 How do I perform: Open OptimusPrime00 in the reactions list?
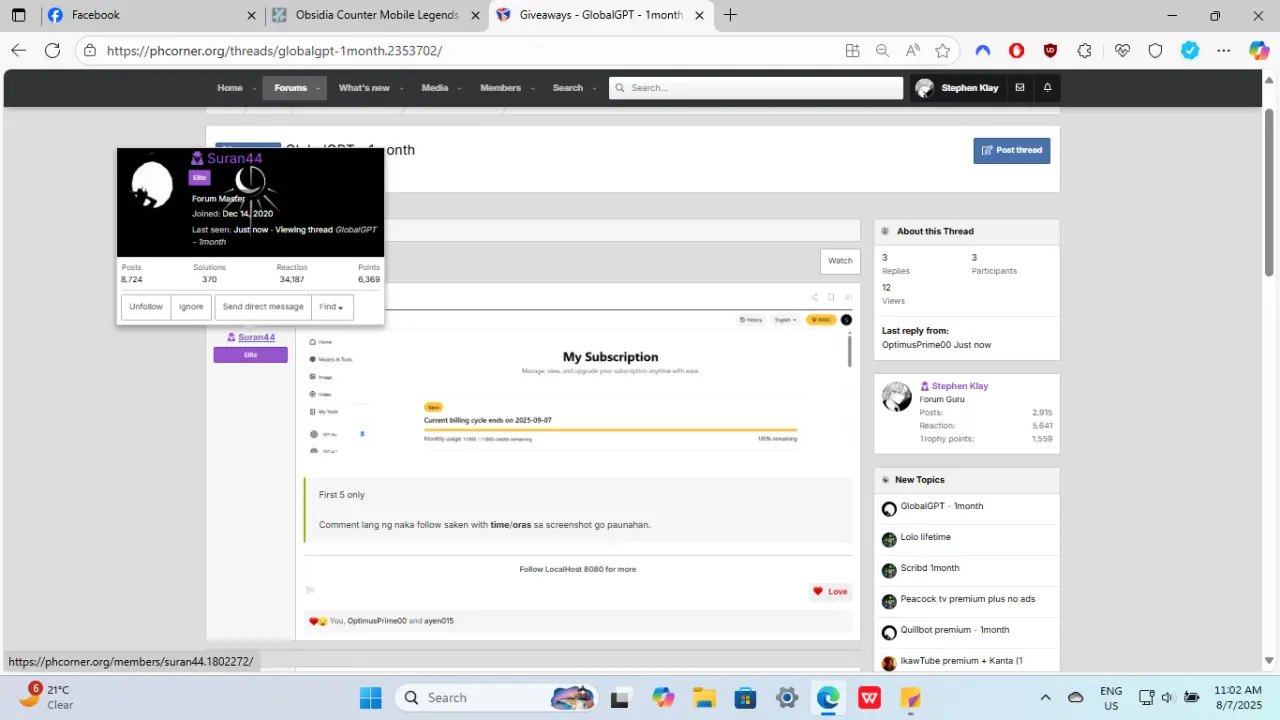pyautogui.click(x=377, y=621)
